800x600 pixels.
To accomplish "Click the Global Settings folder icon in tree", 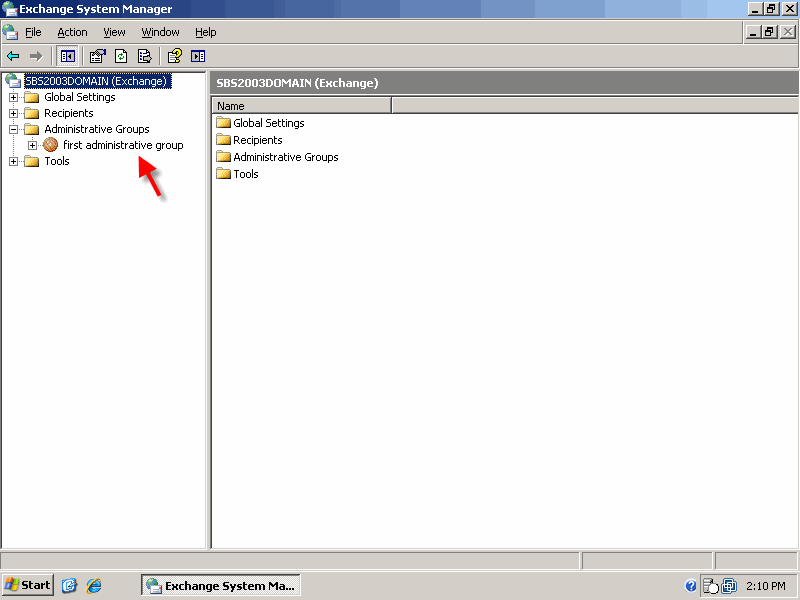I will (x=32, y=97).
